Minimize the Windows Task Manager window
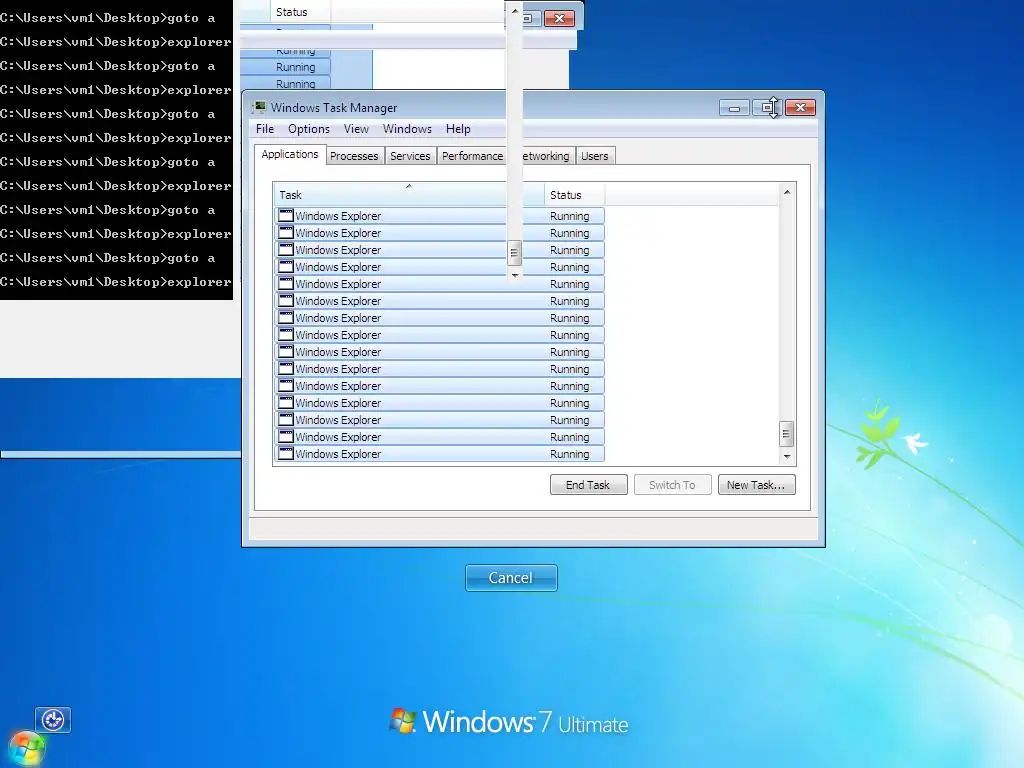 [x=734, y=108]
